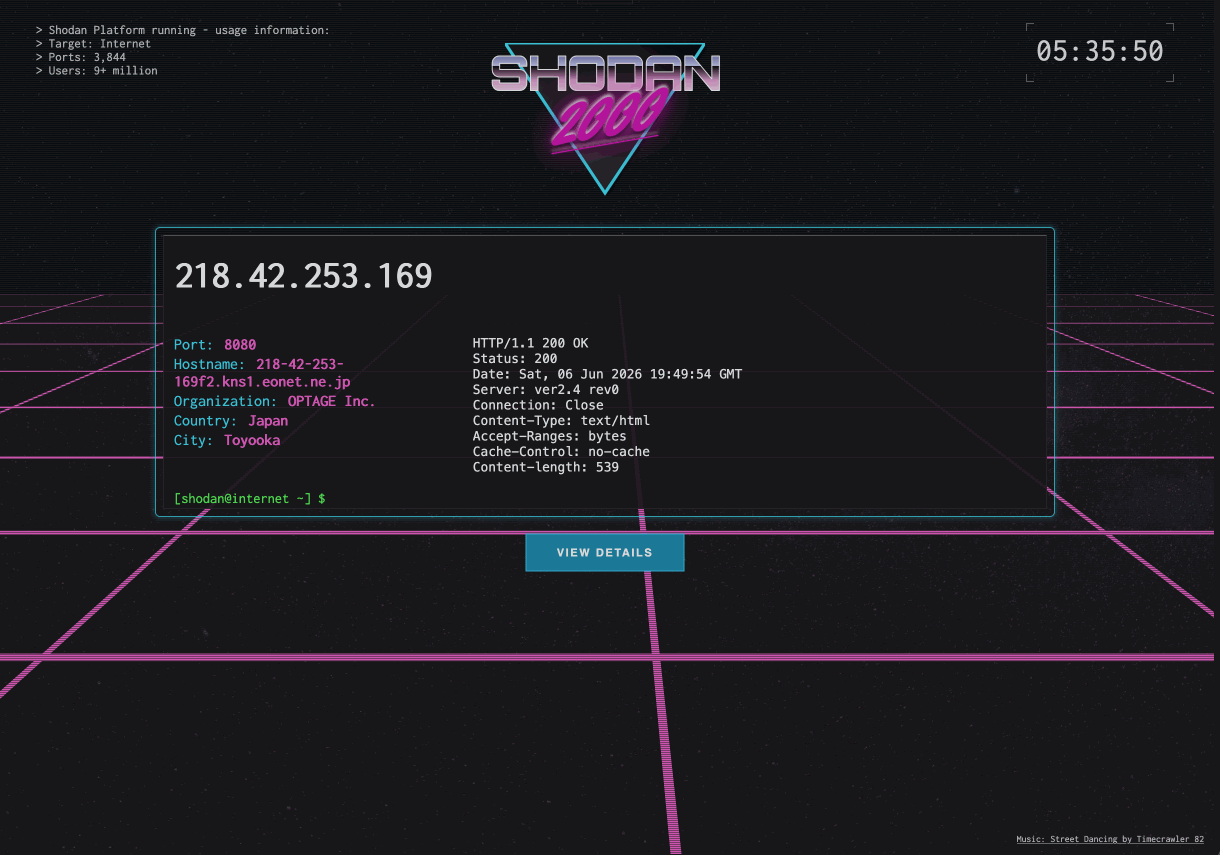Select the IP address 218.42.253.169
Image resolution: width=1220 pixels, height=855 pixels.
pos(304,277)
